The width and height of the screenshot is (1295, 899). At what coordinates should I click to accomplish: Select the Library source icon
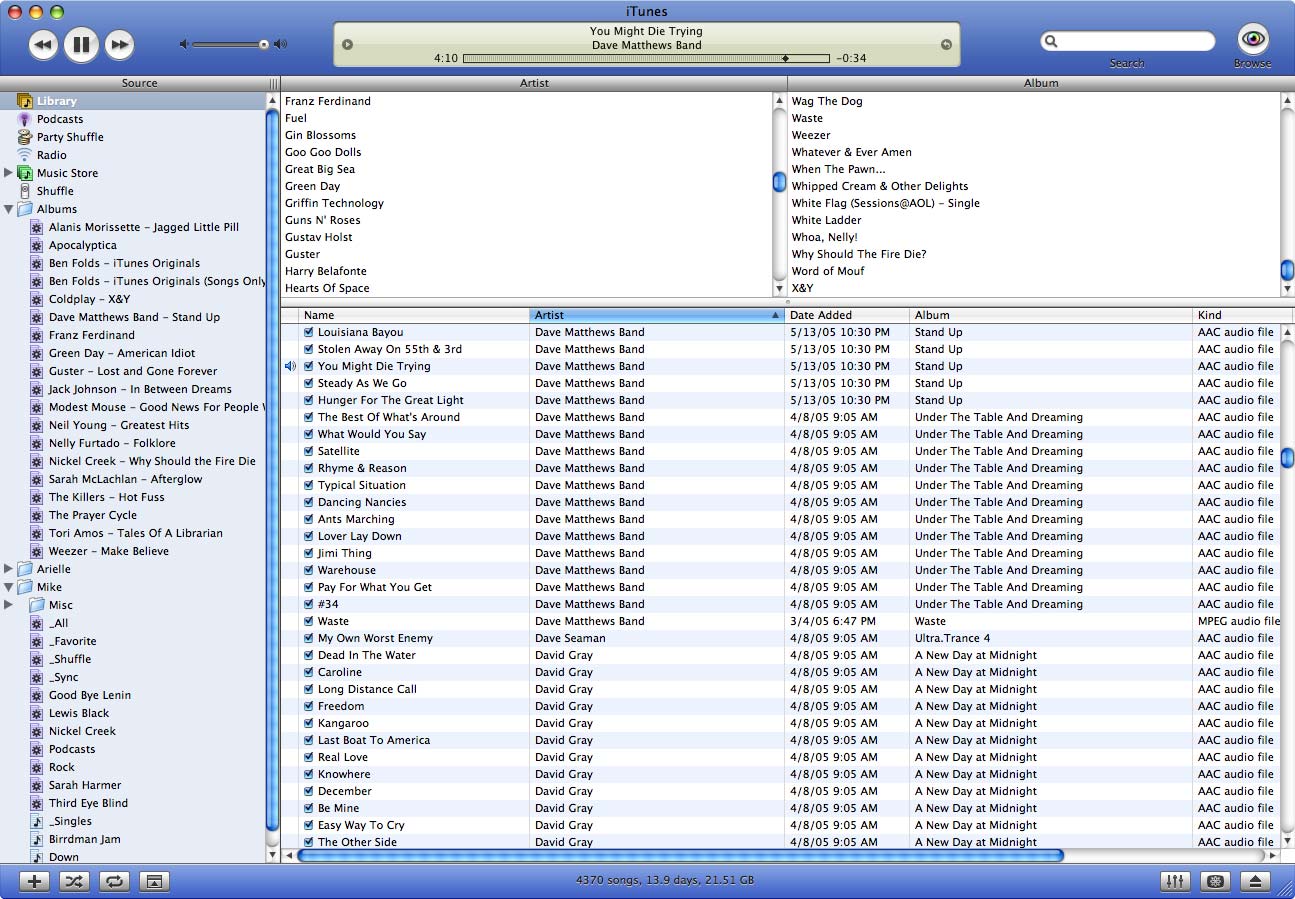pos(25,101)
